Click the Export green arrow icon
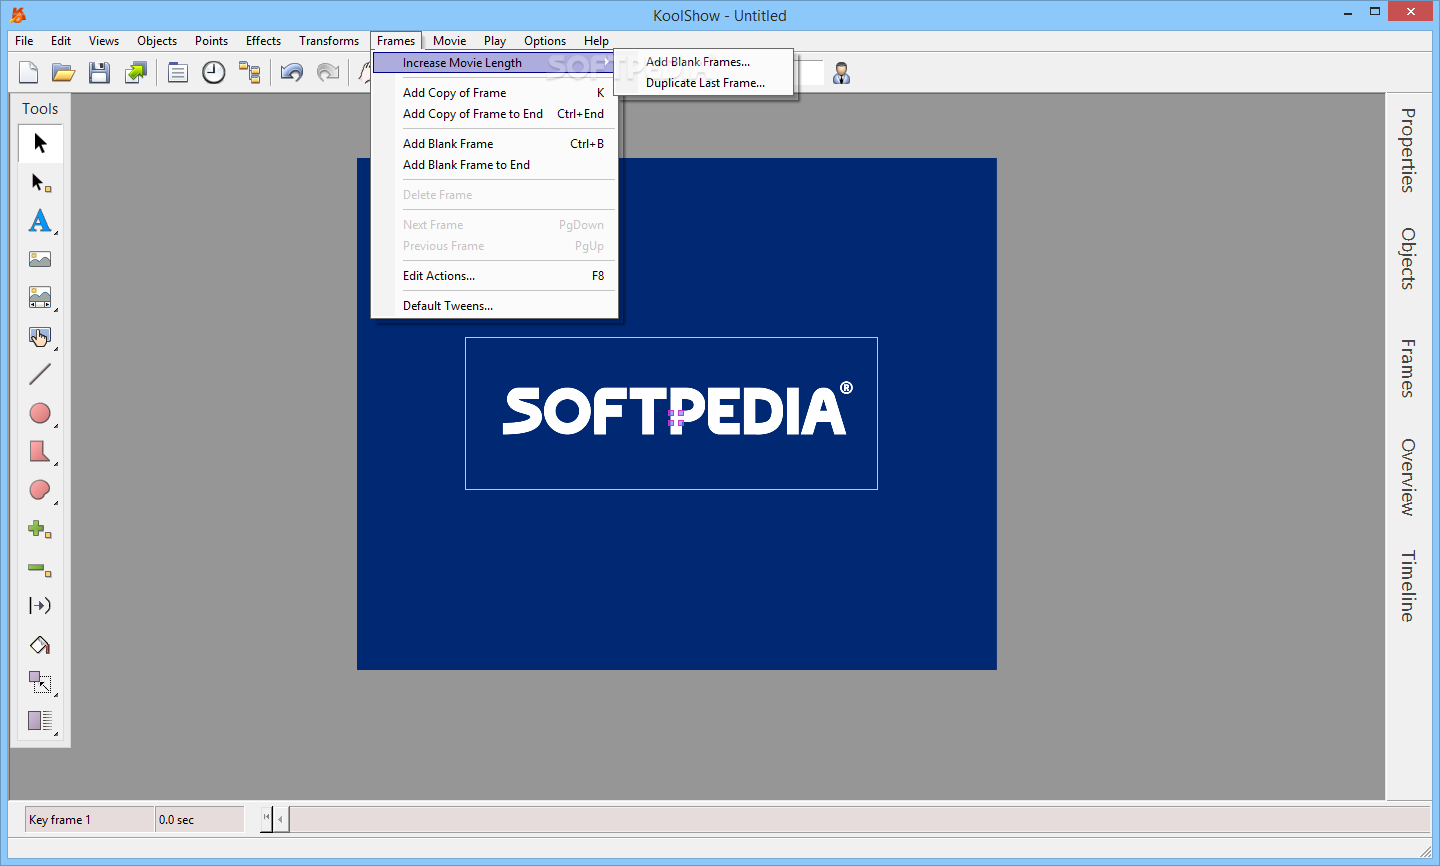 (x=135, y=72)
